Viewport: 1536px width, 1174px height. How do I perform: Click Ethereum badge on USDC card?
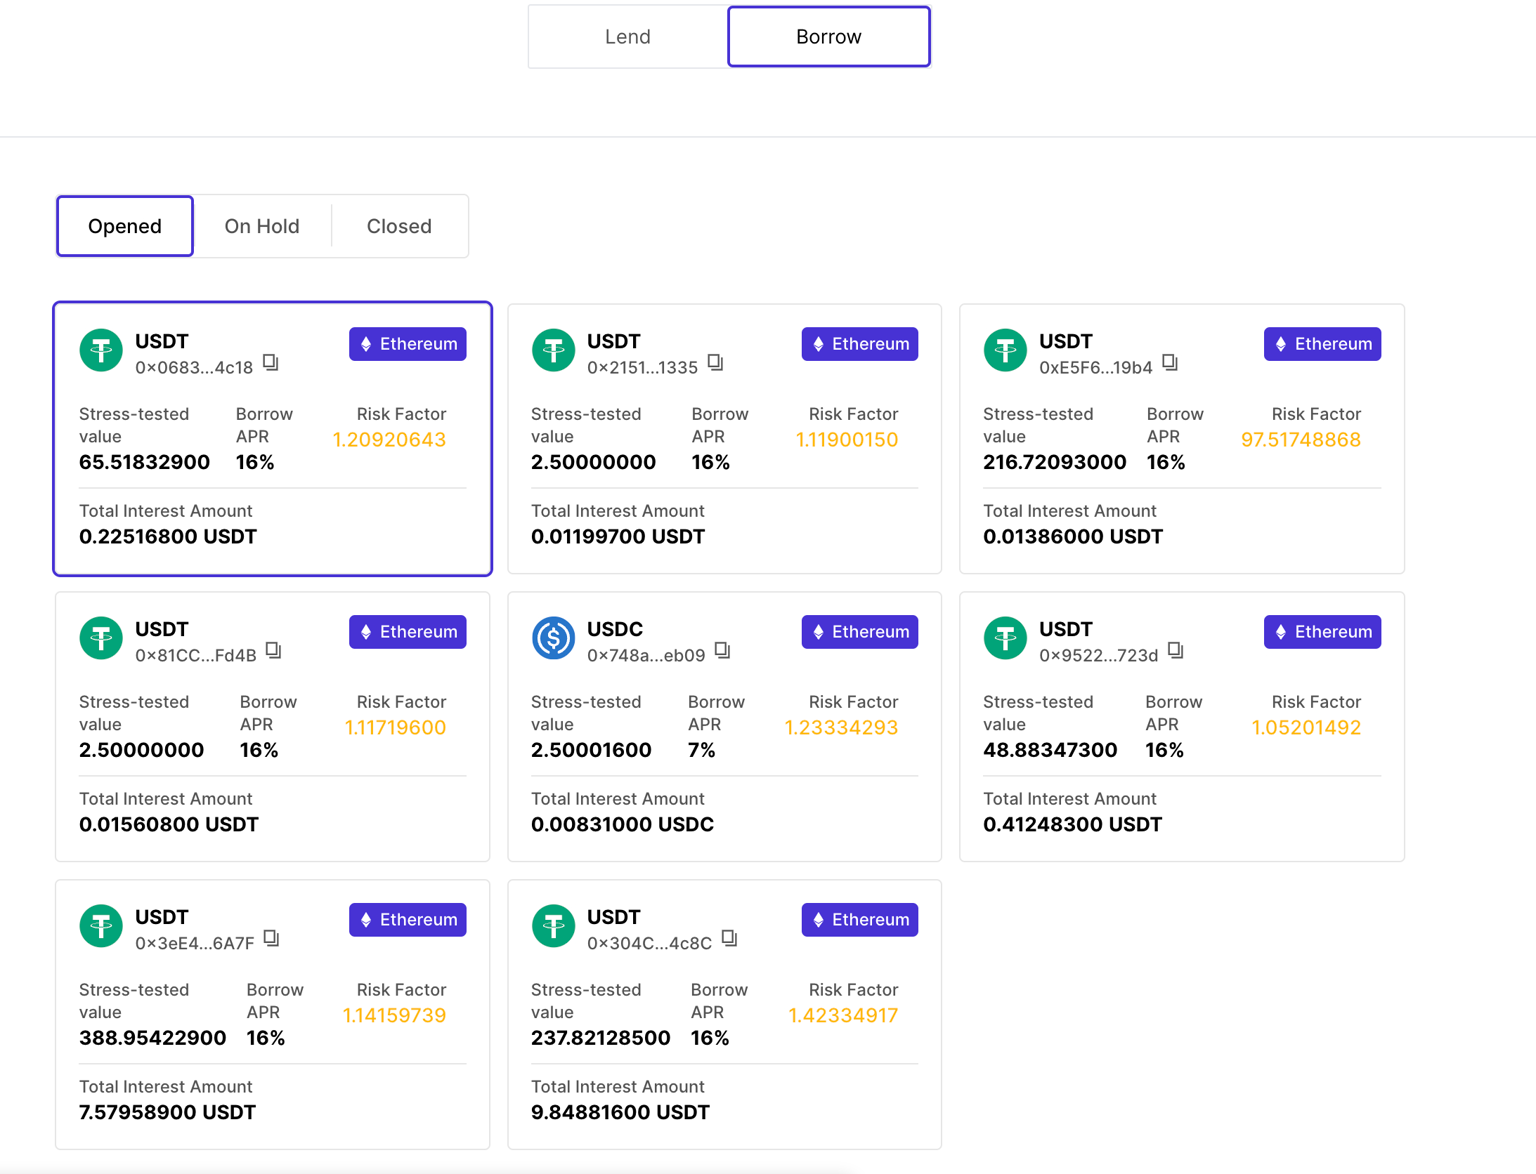(859, 632)
